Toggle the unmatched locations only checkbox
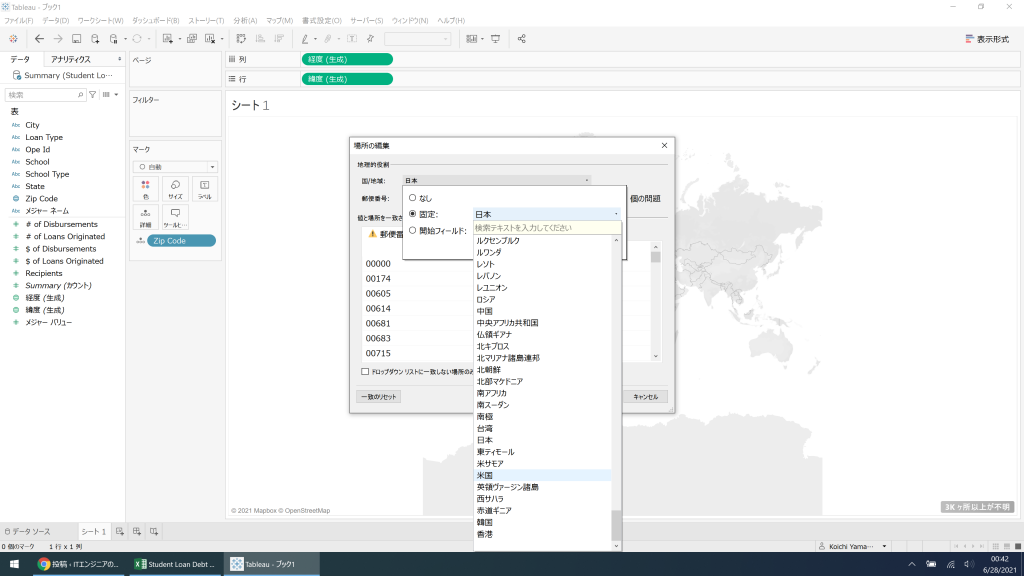Viewport: 1024px width, 576px height. click(x=365, y=372)
